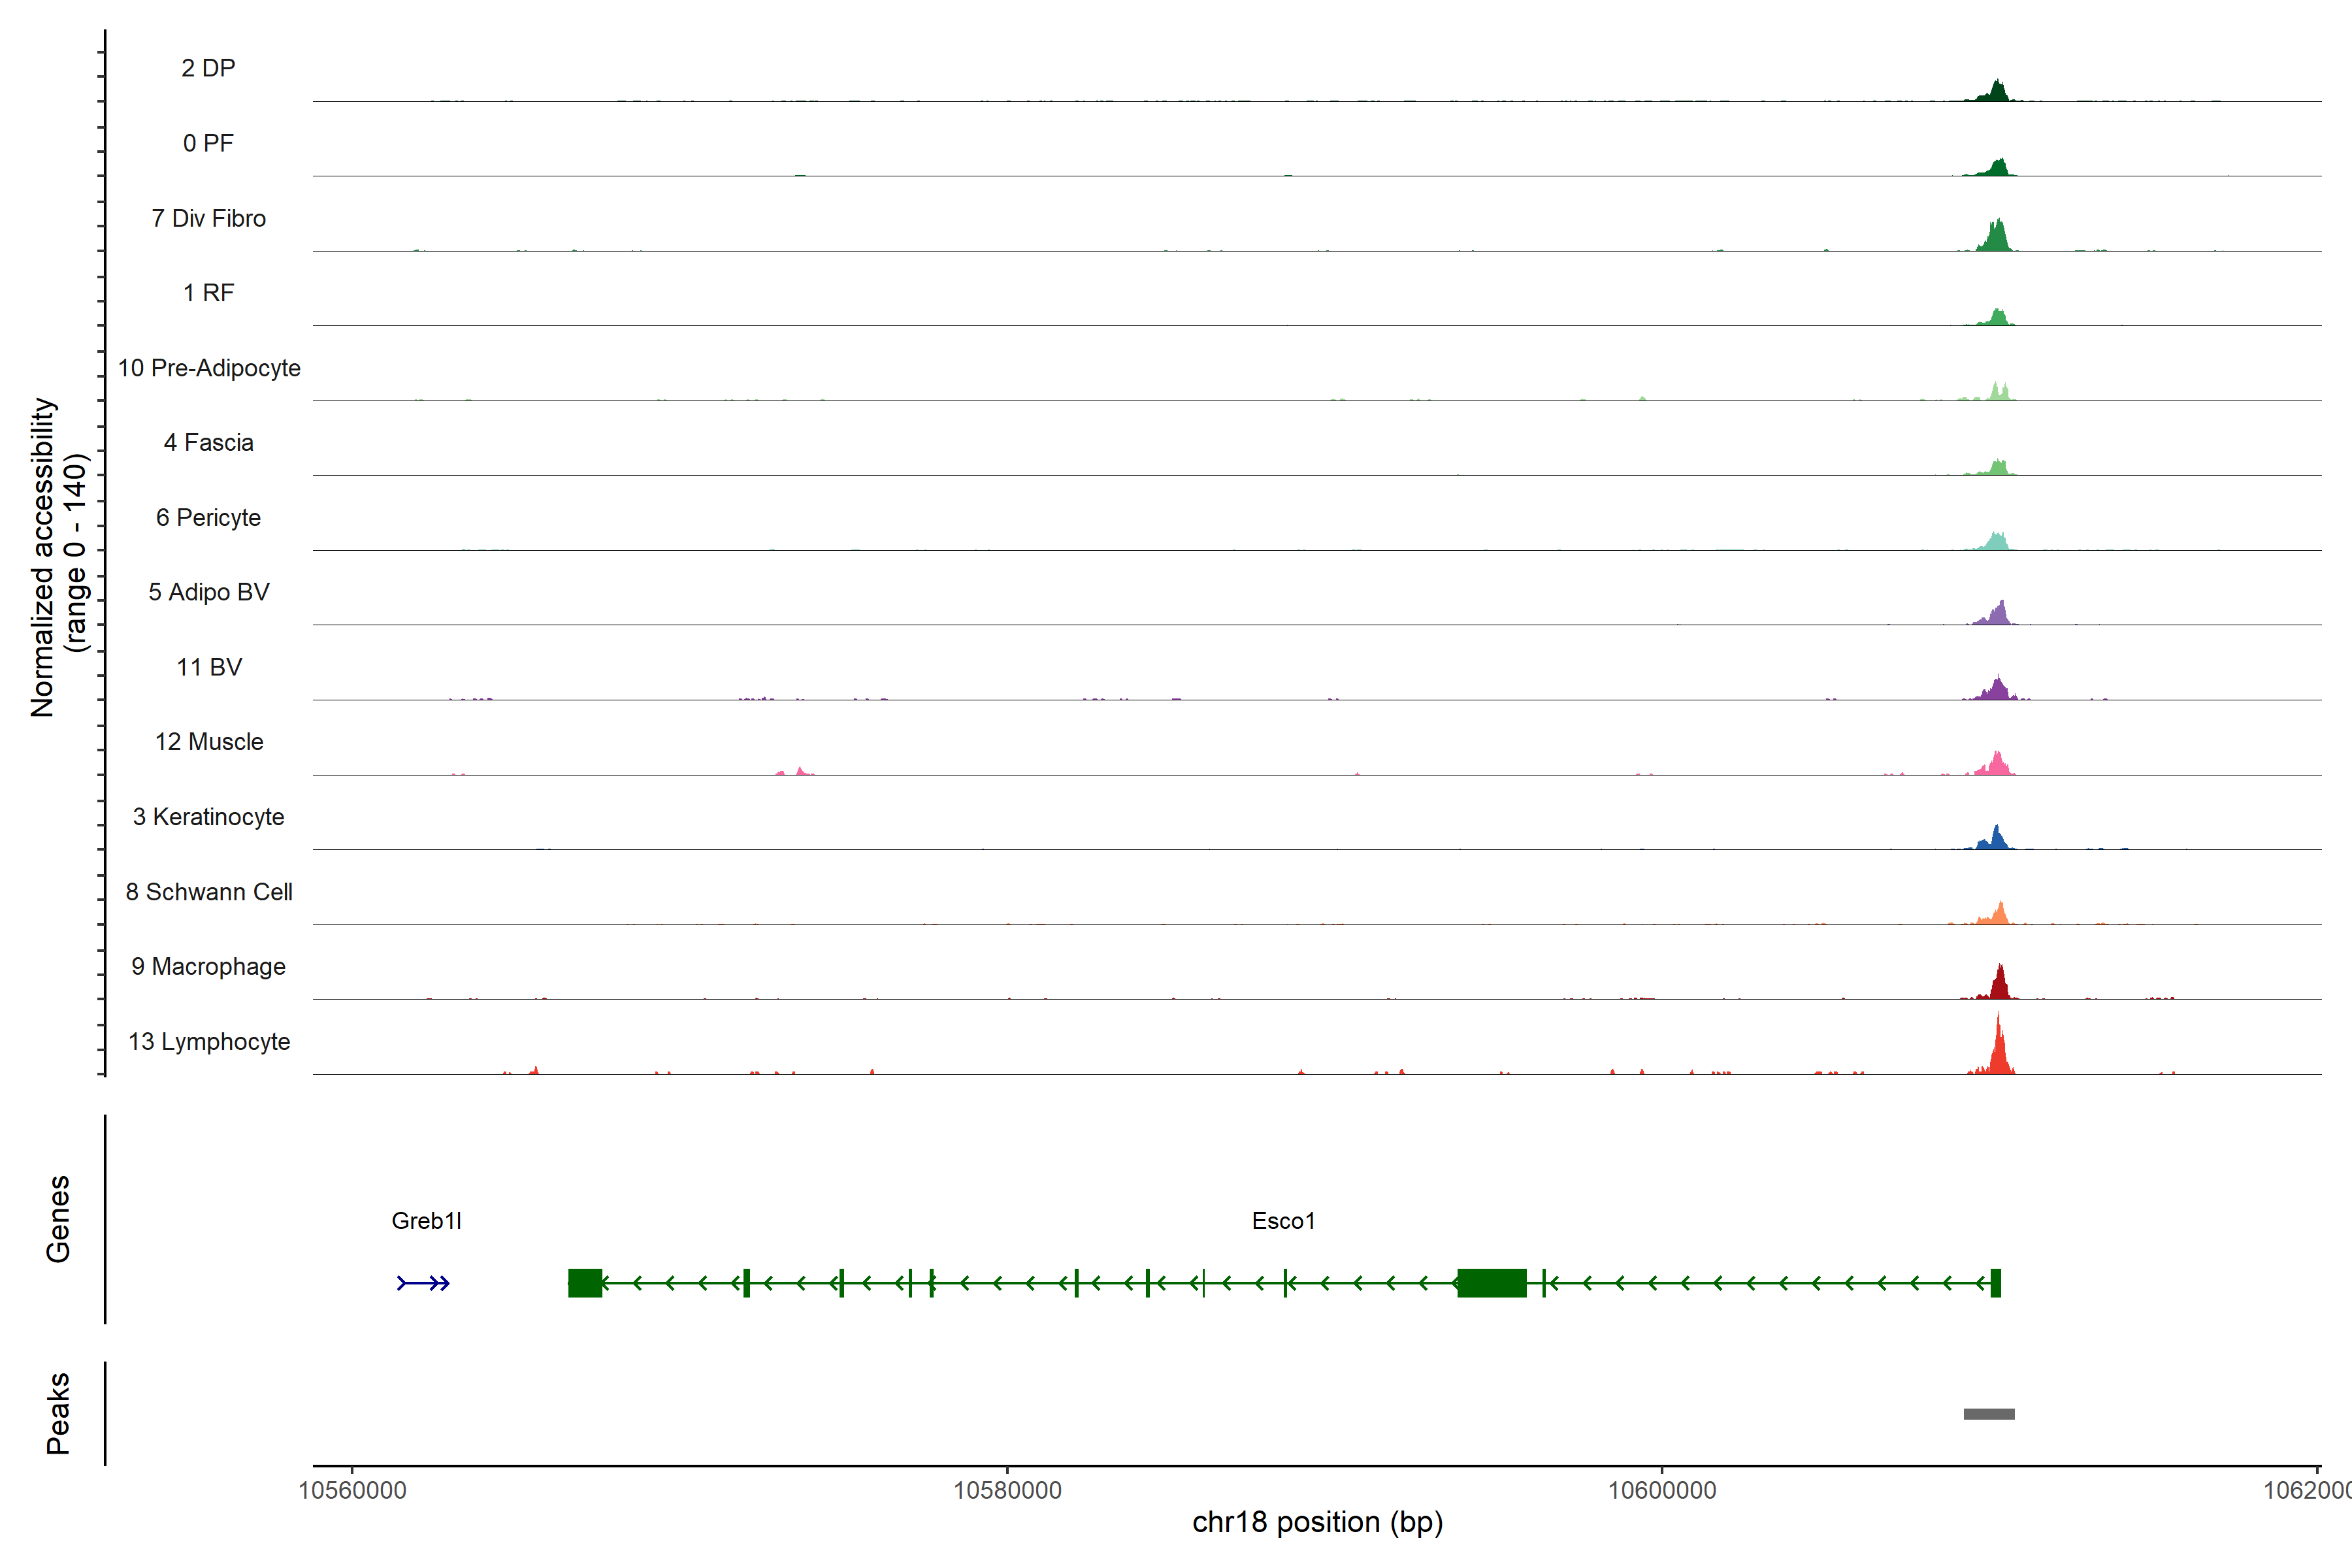Click the Genes track label
The height and width of the screenshot is (1568, 2352).
58,1219
